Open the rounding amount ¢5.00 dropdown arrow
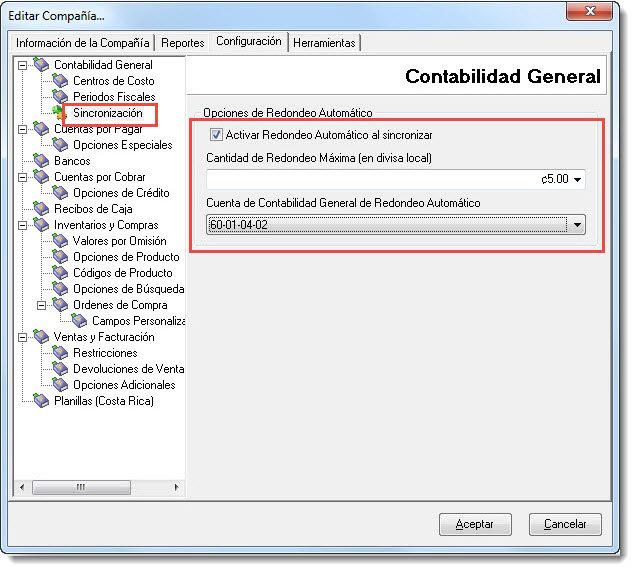635x571 pixels. (578, 179)
